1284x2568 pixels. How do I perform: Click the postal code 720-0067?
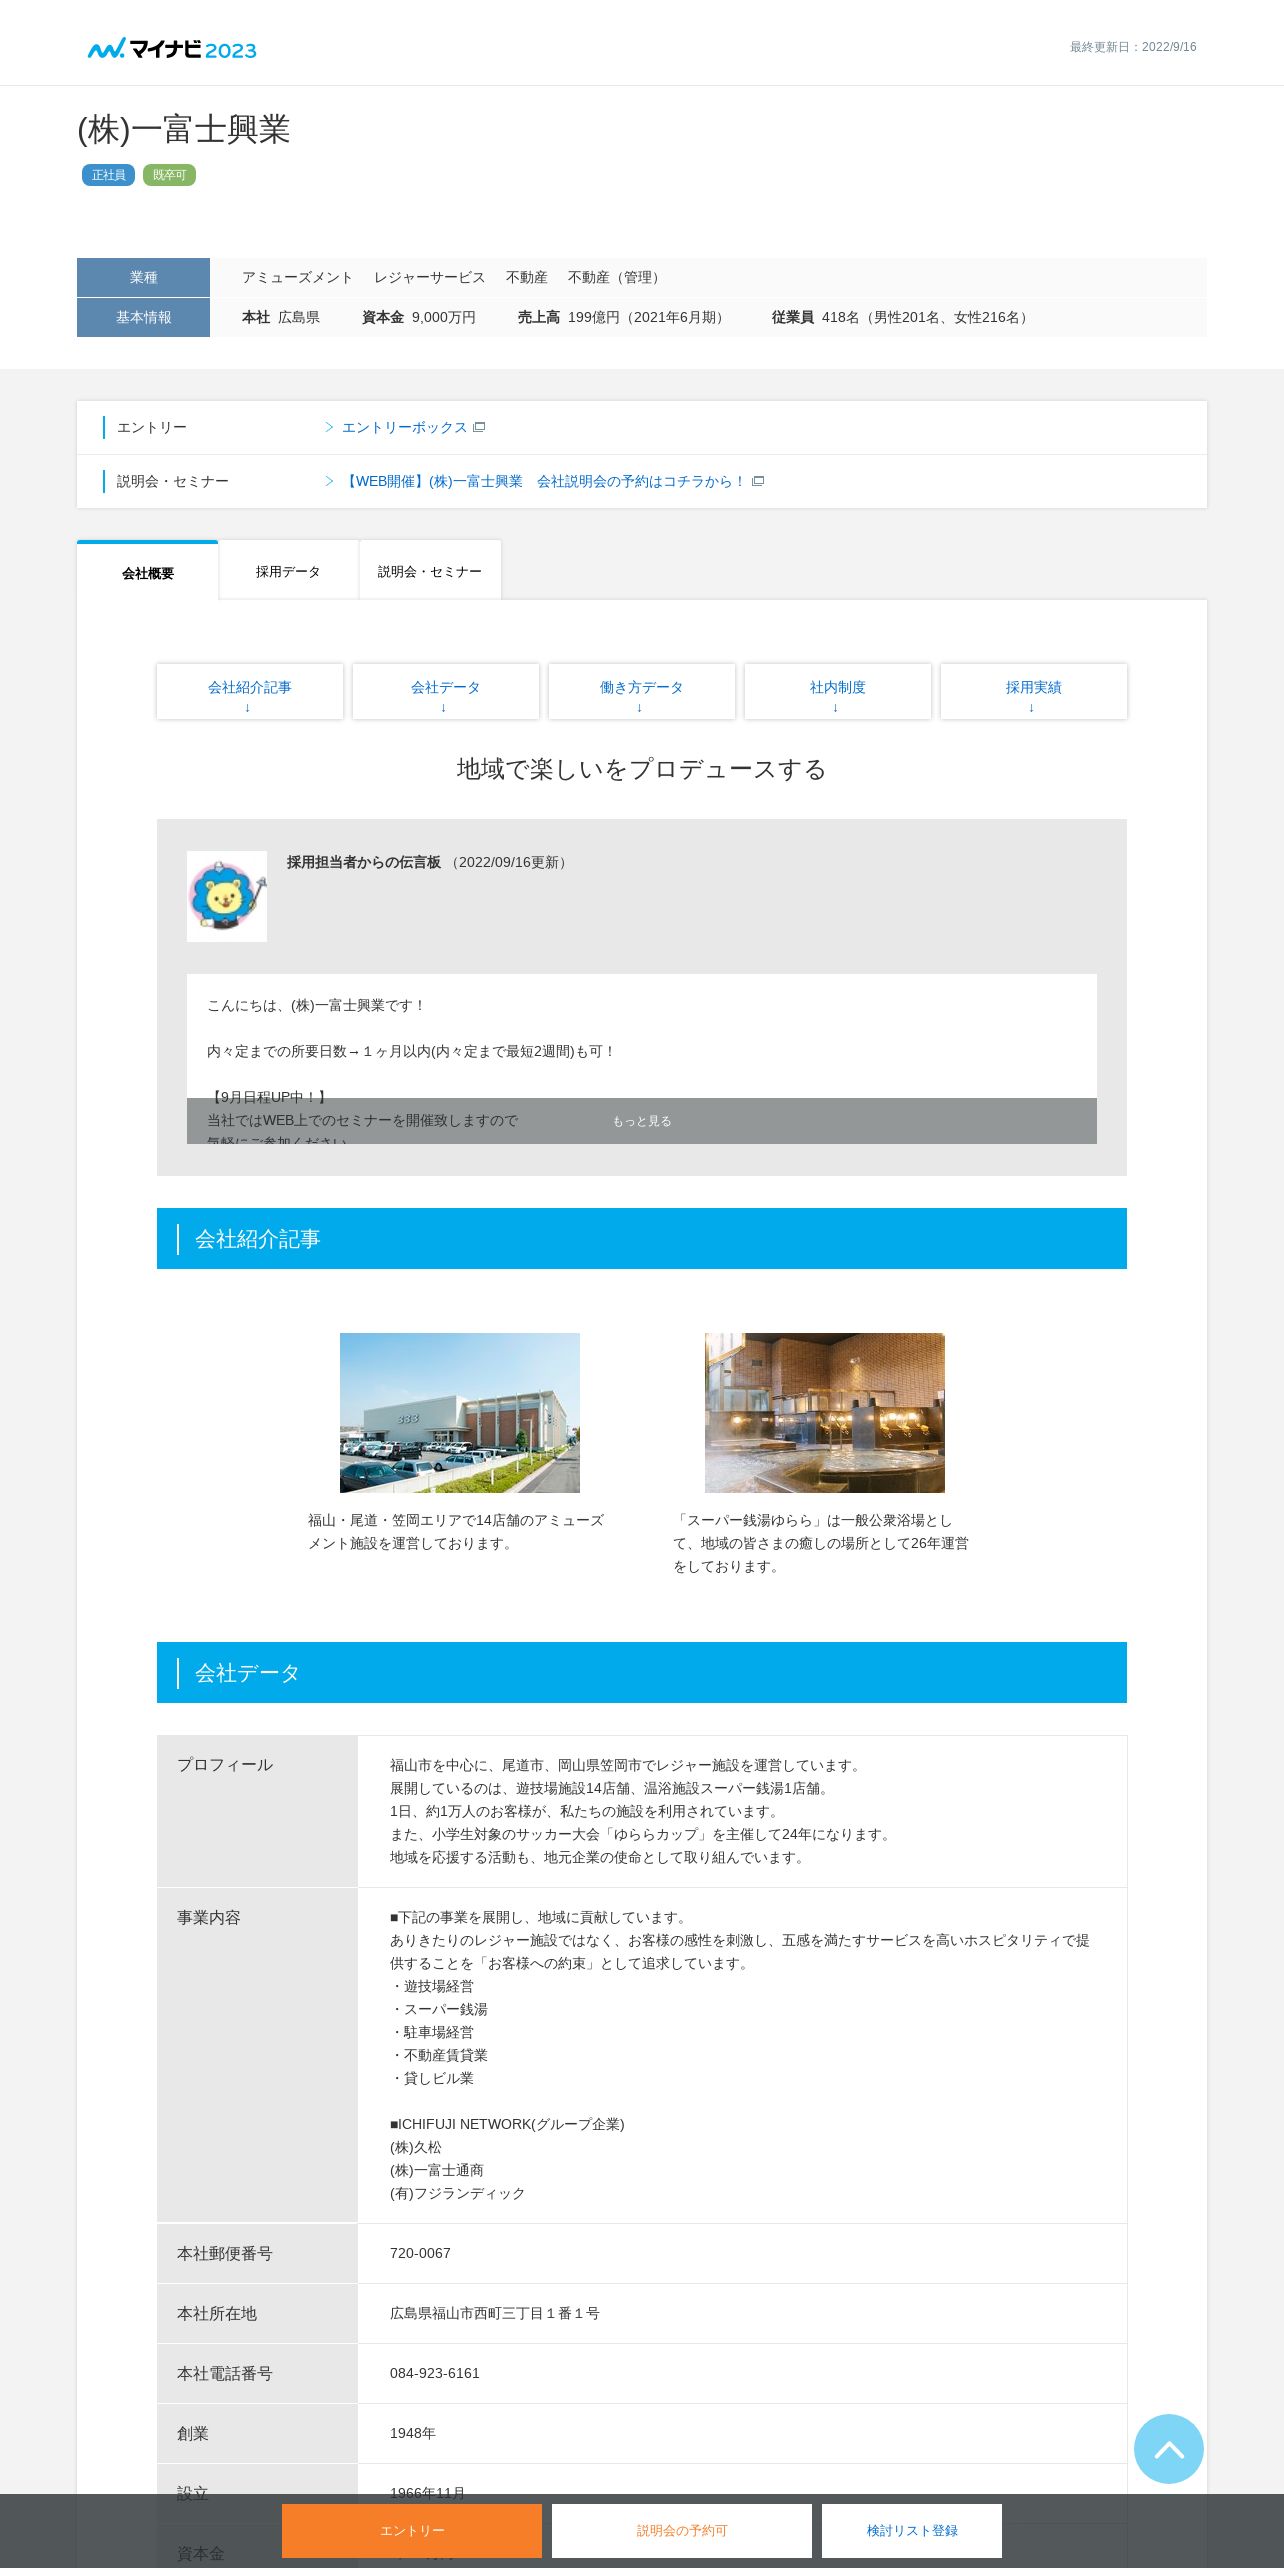(420, 2253)
